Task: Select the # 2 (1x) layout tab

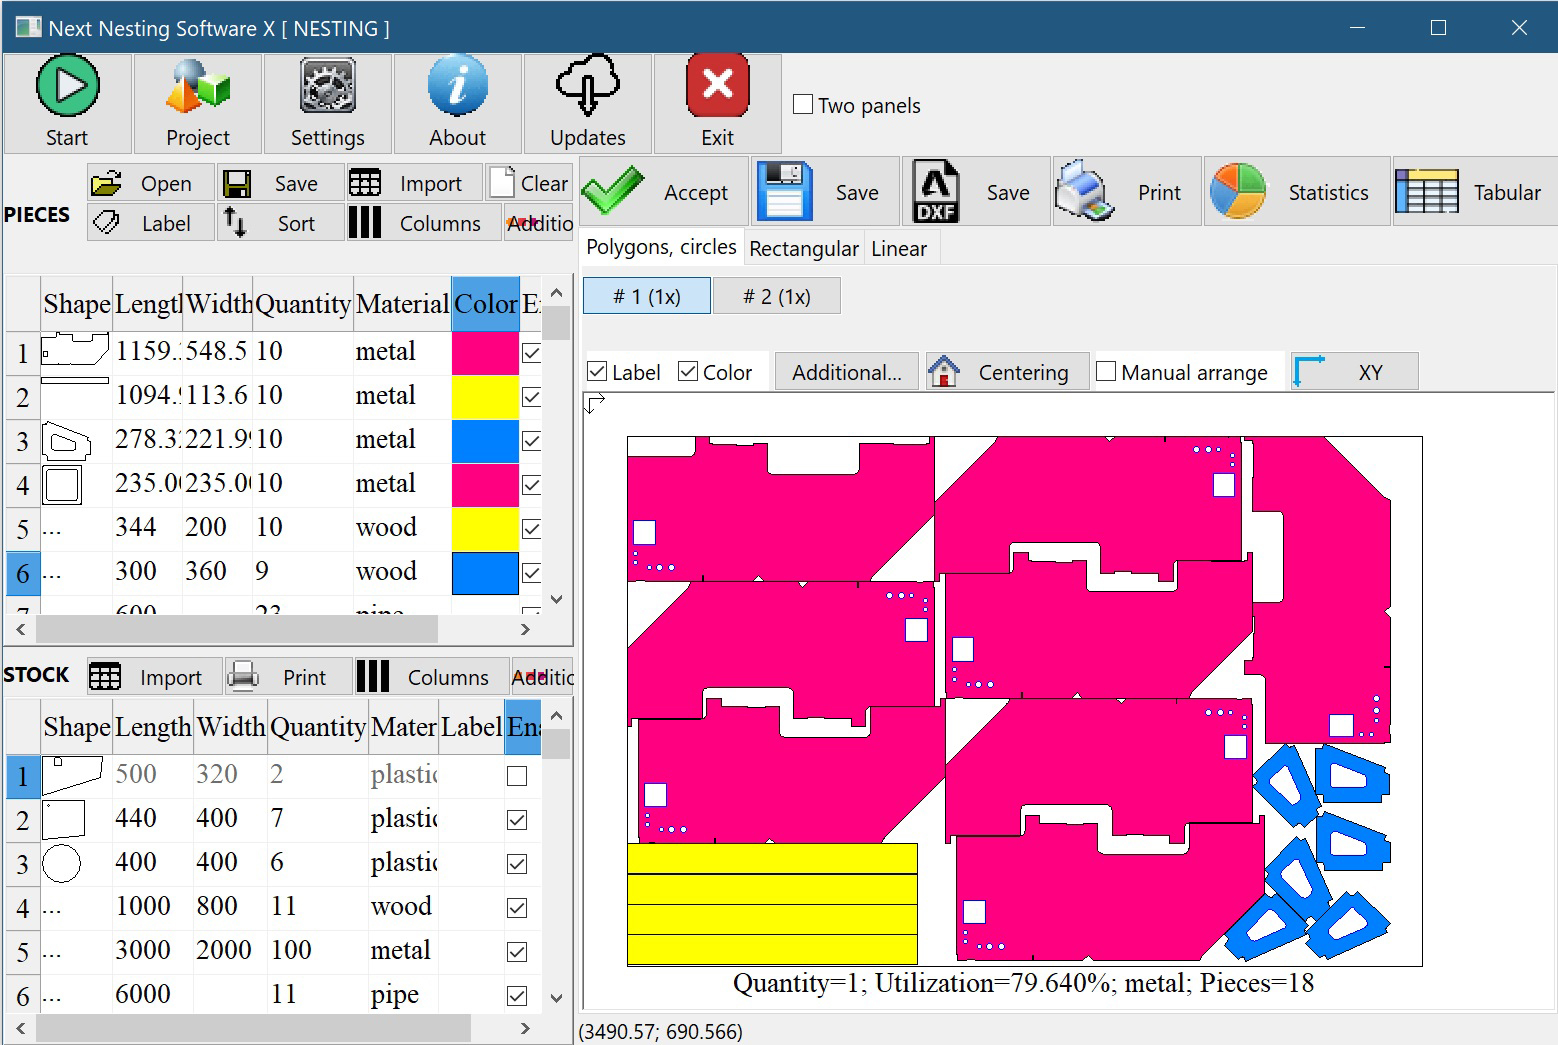Action: pos(776,297)
